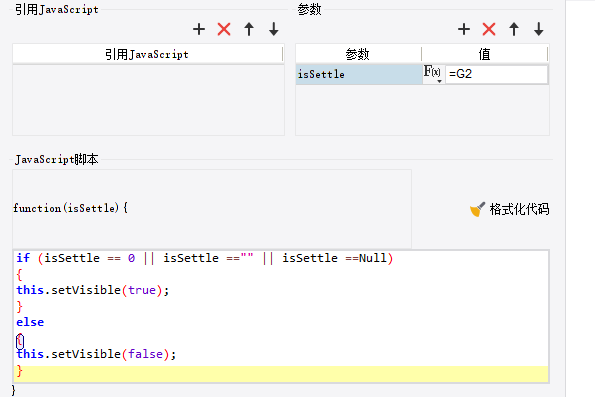
Task: Move referenced JavaScript entry up
Action: 249,29
